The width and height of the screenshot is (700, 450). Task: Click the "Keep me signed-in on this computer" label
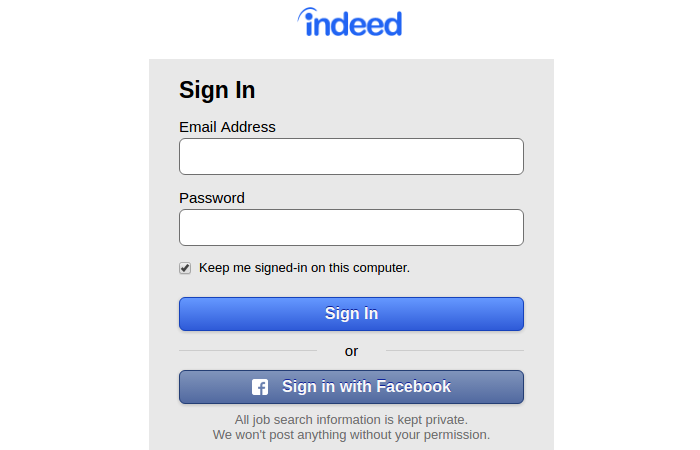pyautogui.click(x=304, y=268)
